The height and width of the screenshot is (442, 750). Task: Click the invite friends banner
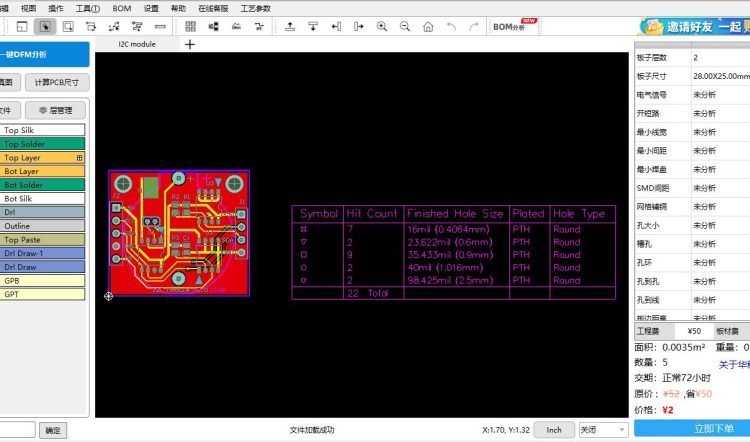694,27
